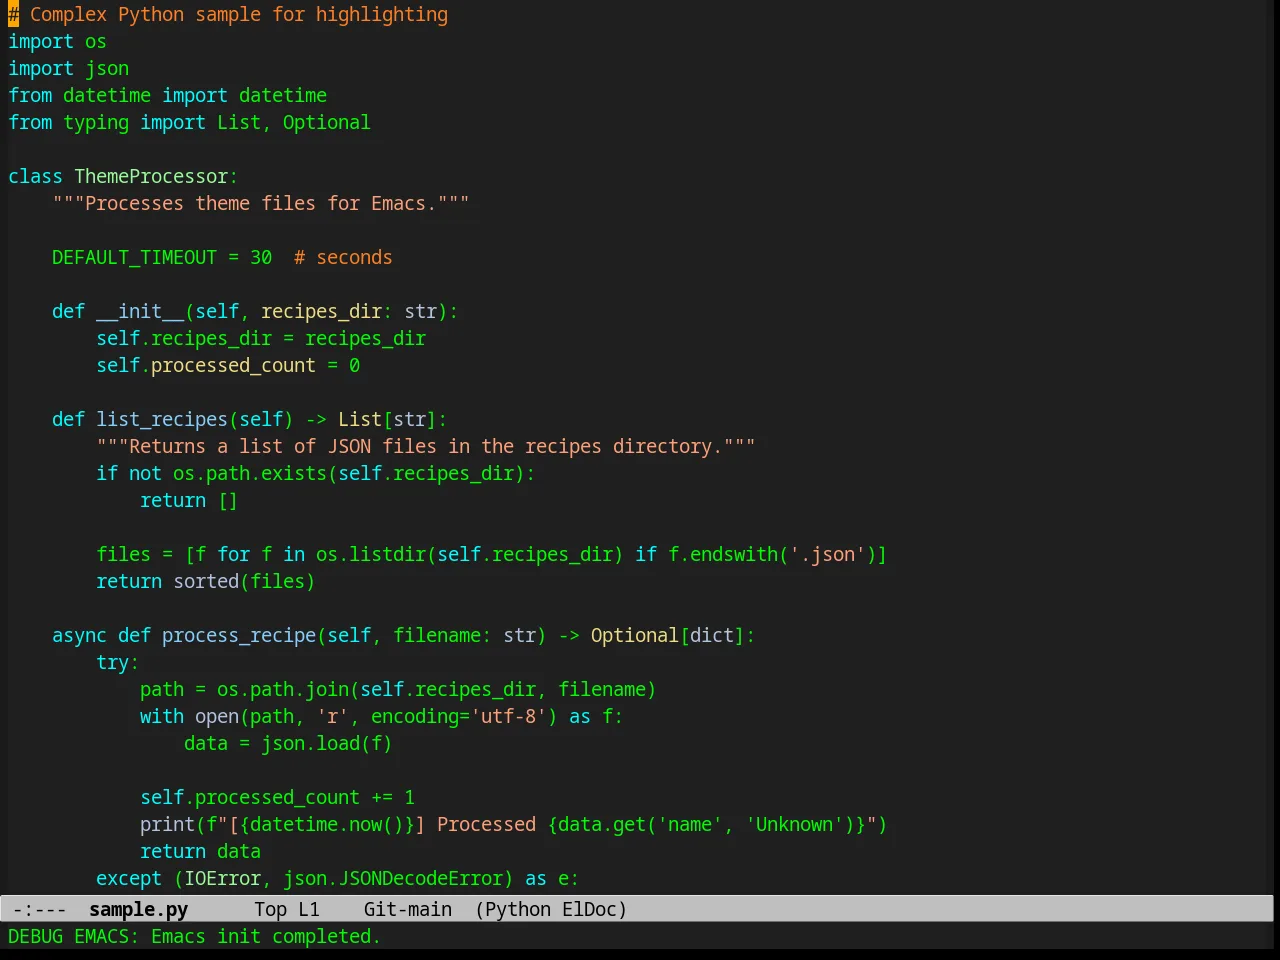
Task: Click 'json.JSONDecodeError' in except clause
Action: coord(393,878)
